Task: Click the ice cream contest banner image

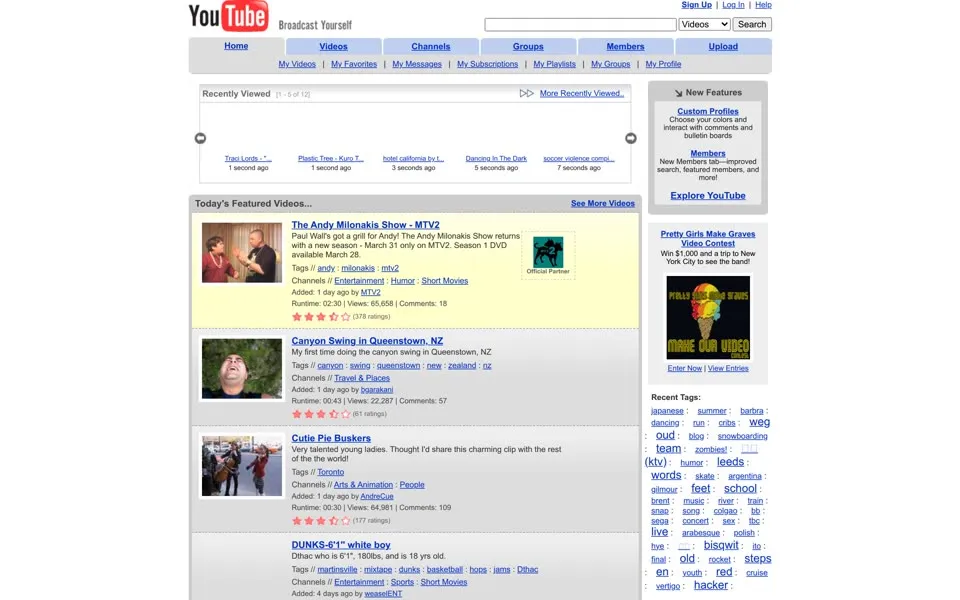Action: pos(708,317)
